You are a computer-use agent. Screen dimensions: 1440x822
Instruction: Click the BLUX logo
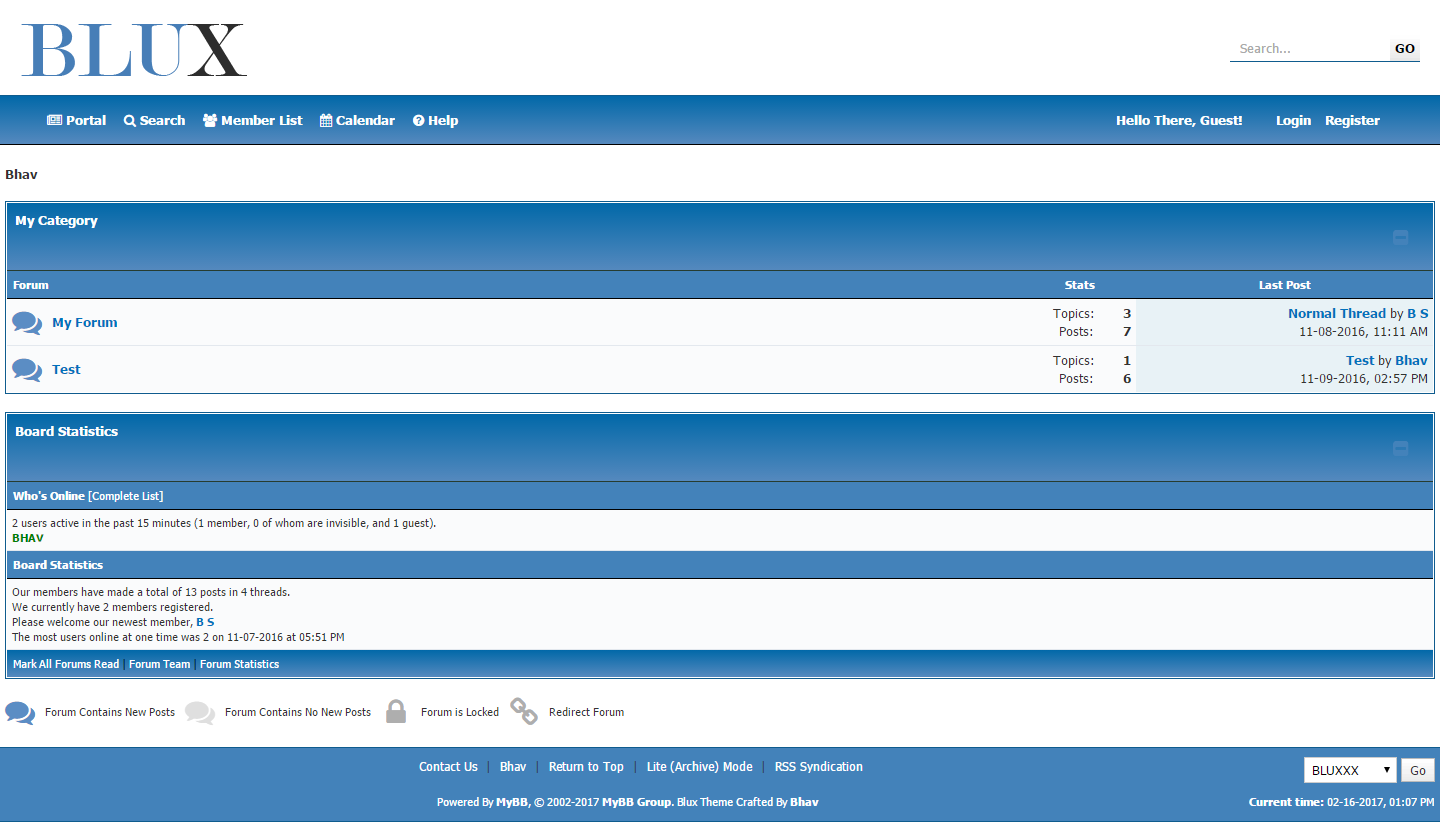point(134,50)
